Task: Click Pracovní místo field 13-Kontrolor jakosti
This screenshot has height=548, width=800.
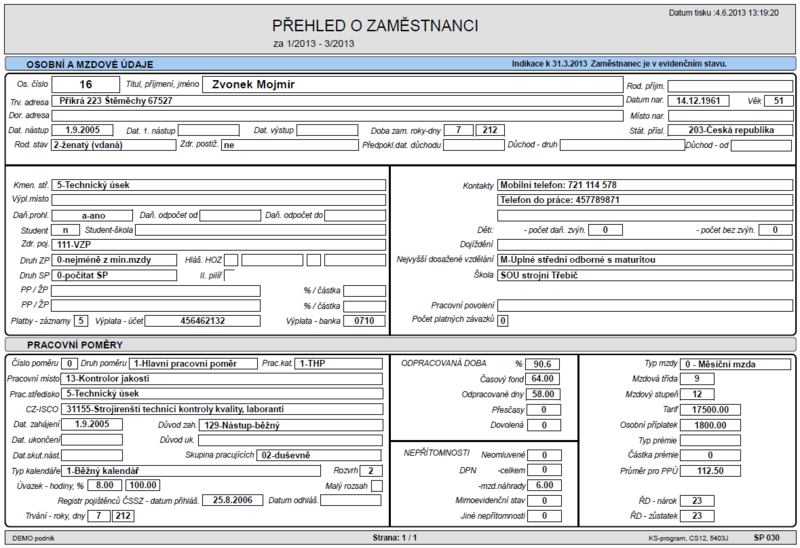Action: [x=221, y=379]
